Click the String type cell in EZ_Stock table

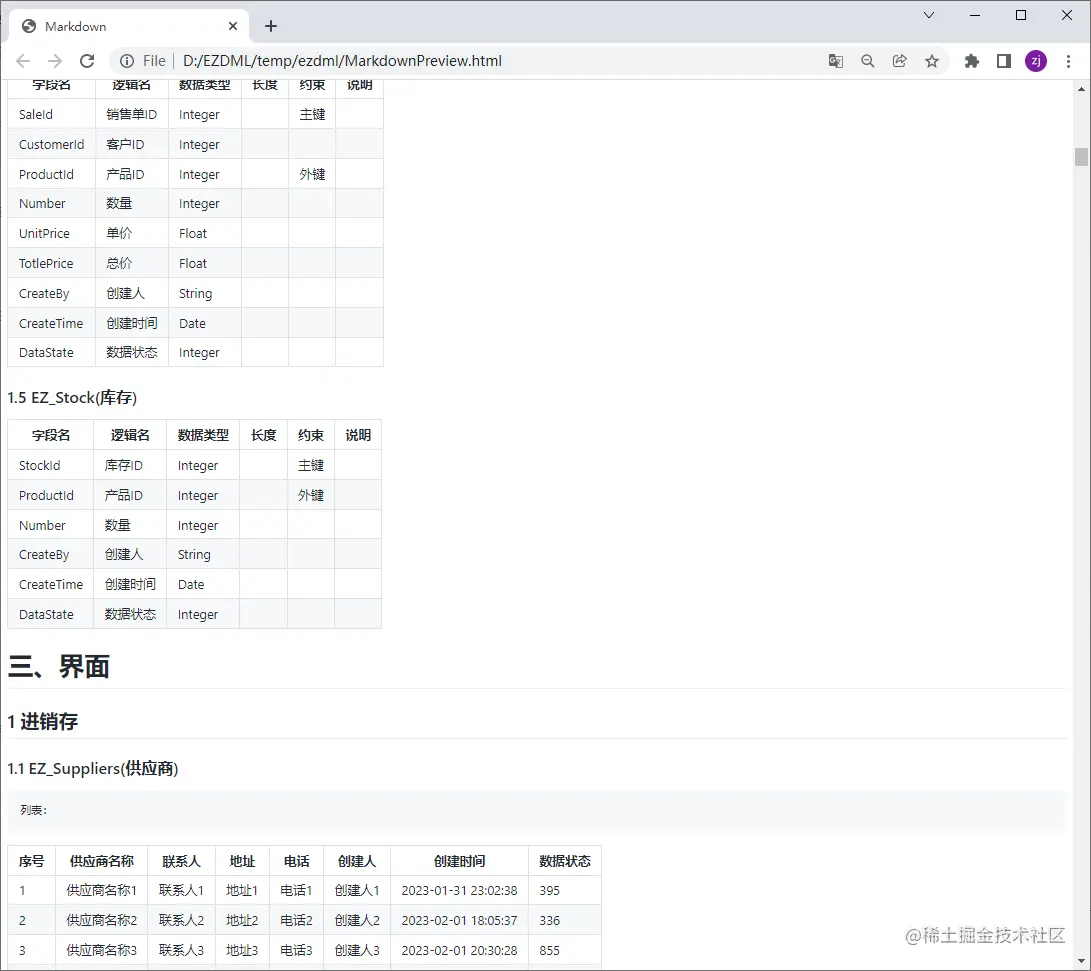tap(203, 554)
